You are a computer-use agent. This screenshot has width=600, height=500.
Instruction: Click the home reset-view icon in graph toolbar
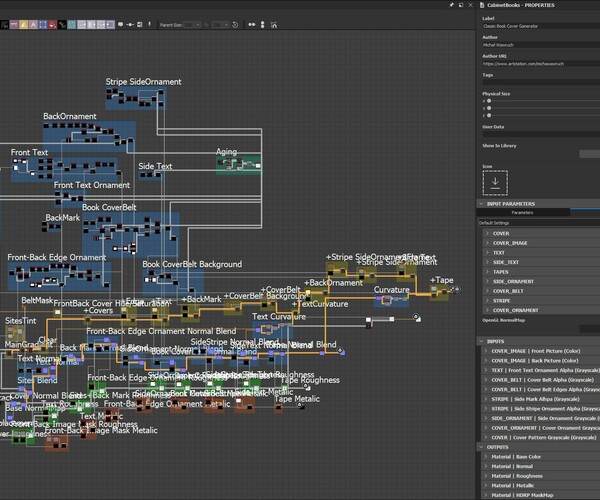[274, 25]
